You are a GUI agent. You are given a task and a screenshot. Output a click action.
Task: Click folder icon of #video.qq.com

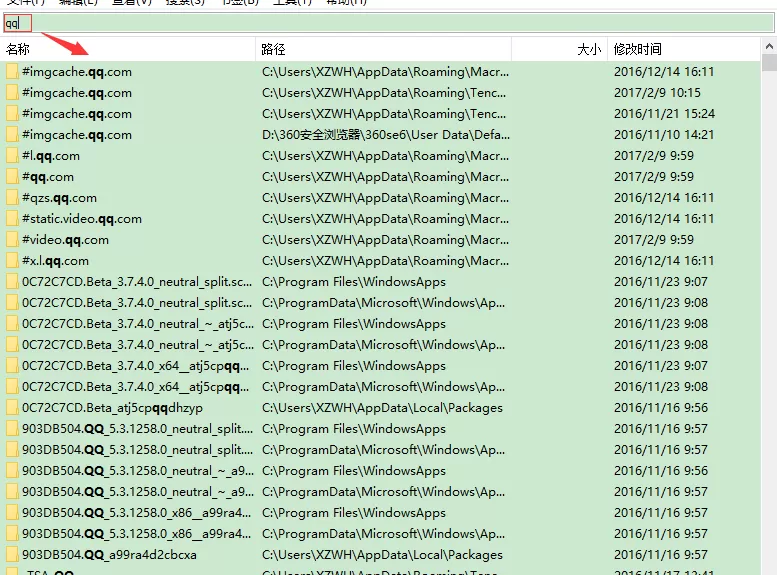click(x=12, y=239)
